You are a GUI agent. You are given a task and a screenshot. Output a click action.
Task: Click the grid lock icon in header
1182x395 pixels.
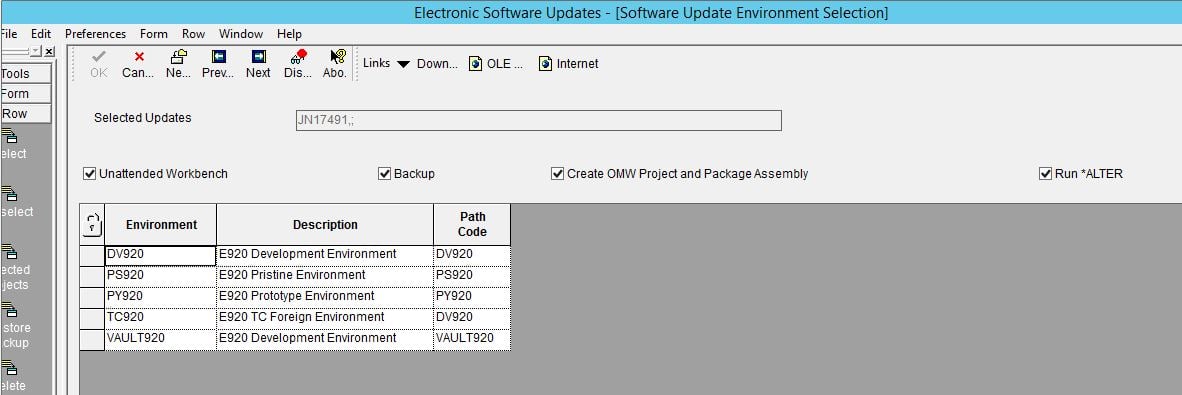coord(92,225)
